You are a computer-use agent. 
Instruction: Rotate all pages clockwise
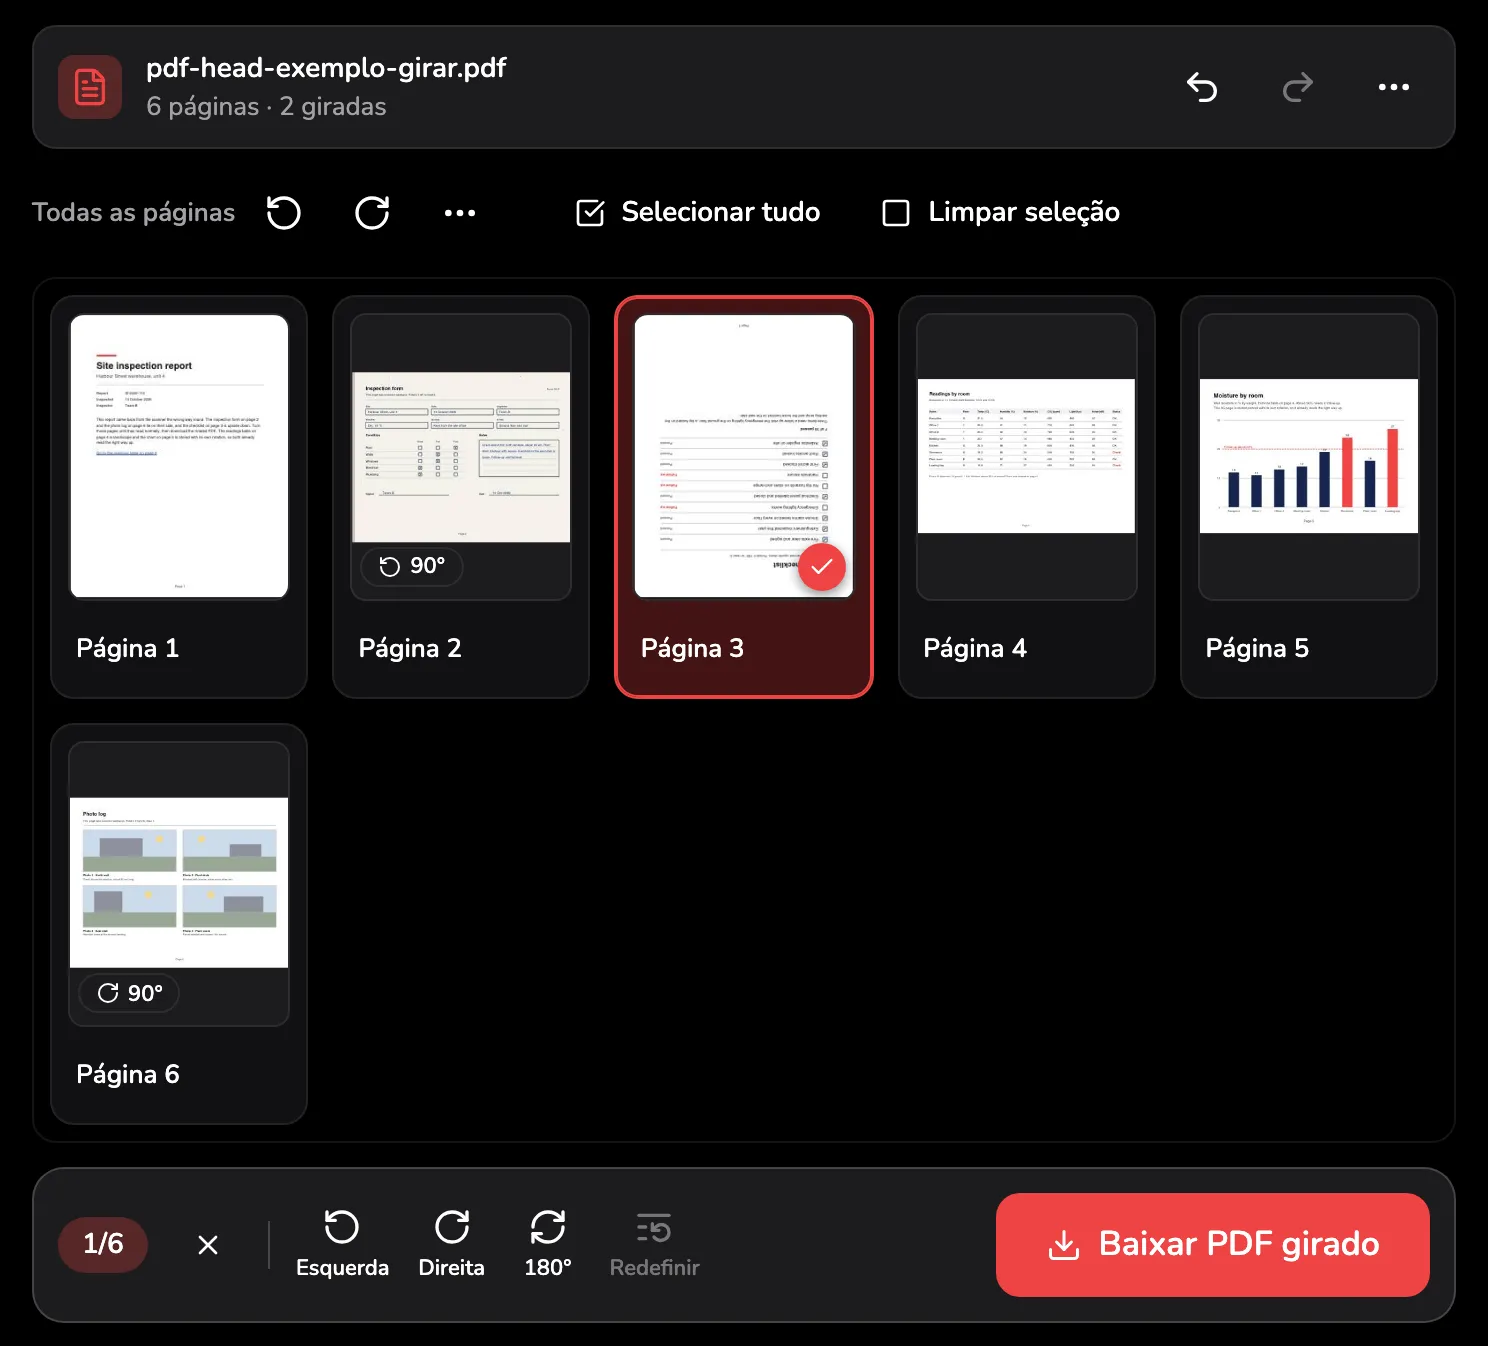(372, 212)
